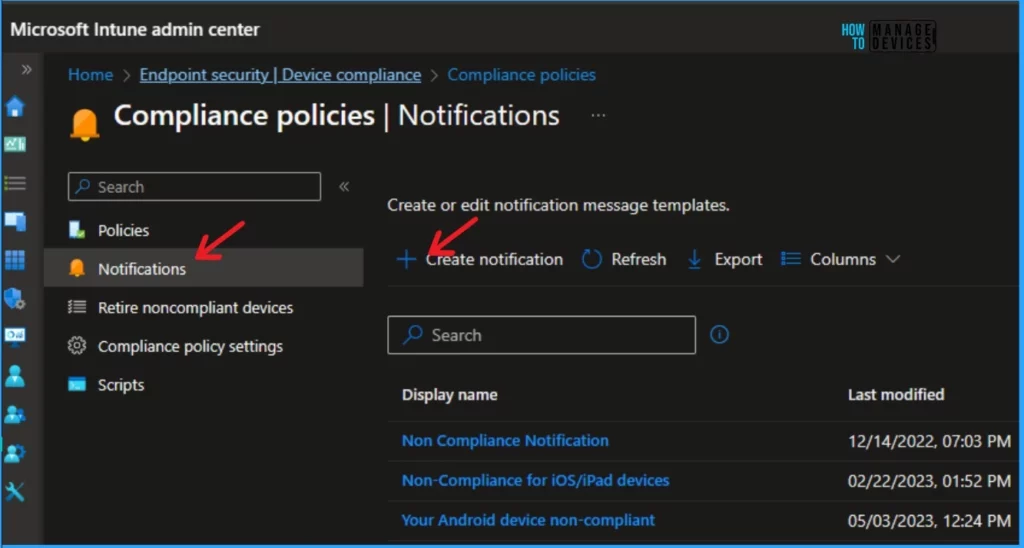Open Troubleshooting tools icon in sidebar

(x=15, y=491)
